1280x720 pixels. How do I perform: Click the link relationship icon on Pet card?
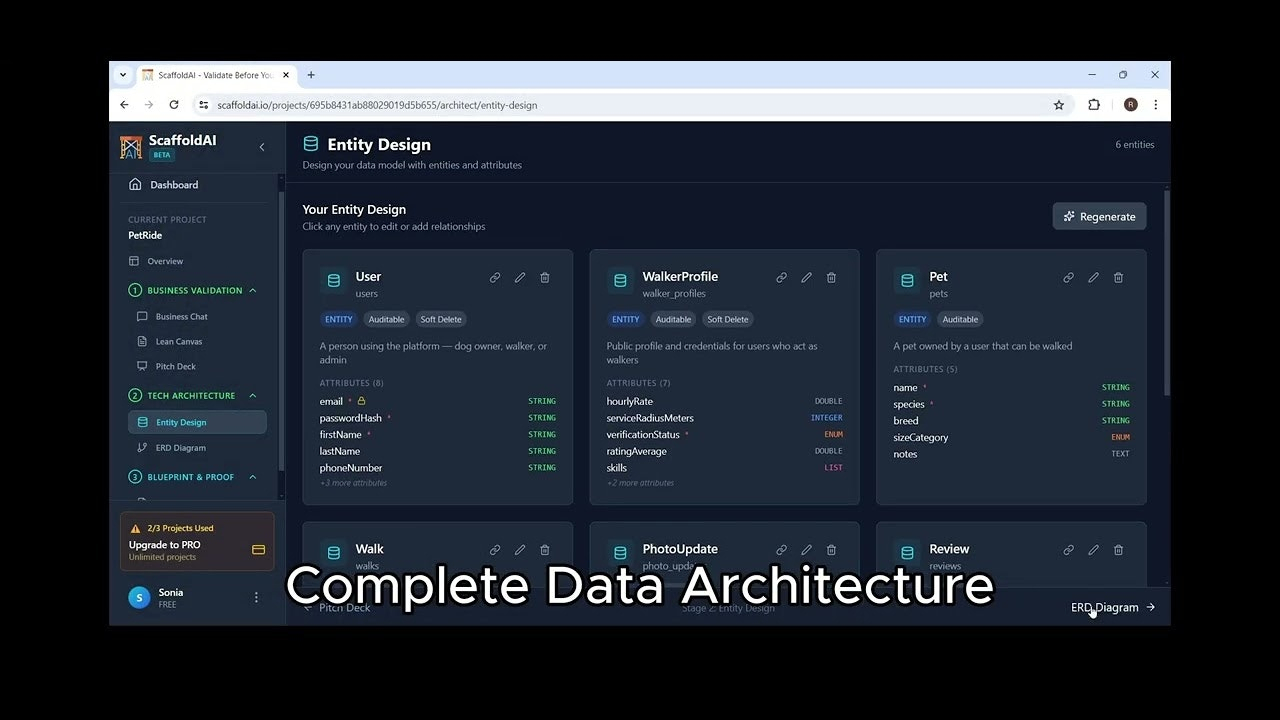(1068, 278)
